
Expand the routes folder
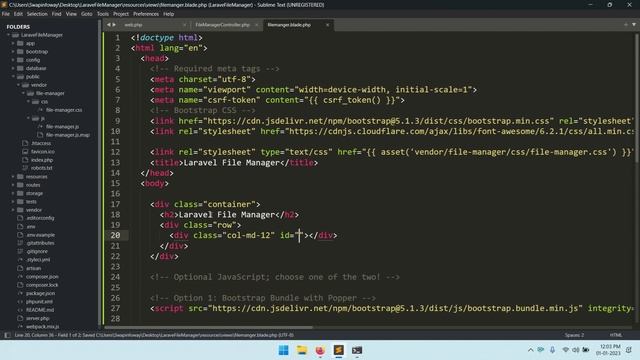click(13, 185)
